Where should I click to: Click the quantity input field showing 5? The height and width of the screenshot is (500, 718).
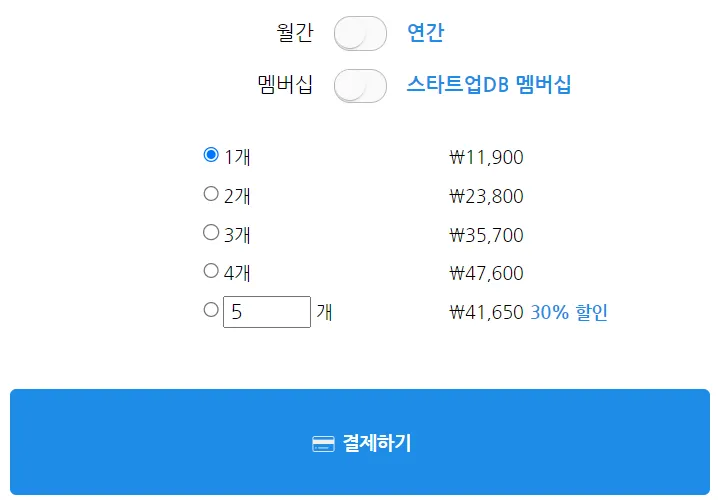click(267, 312)
